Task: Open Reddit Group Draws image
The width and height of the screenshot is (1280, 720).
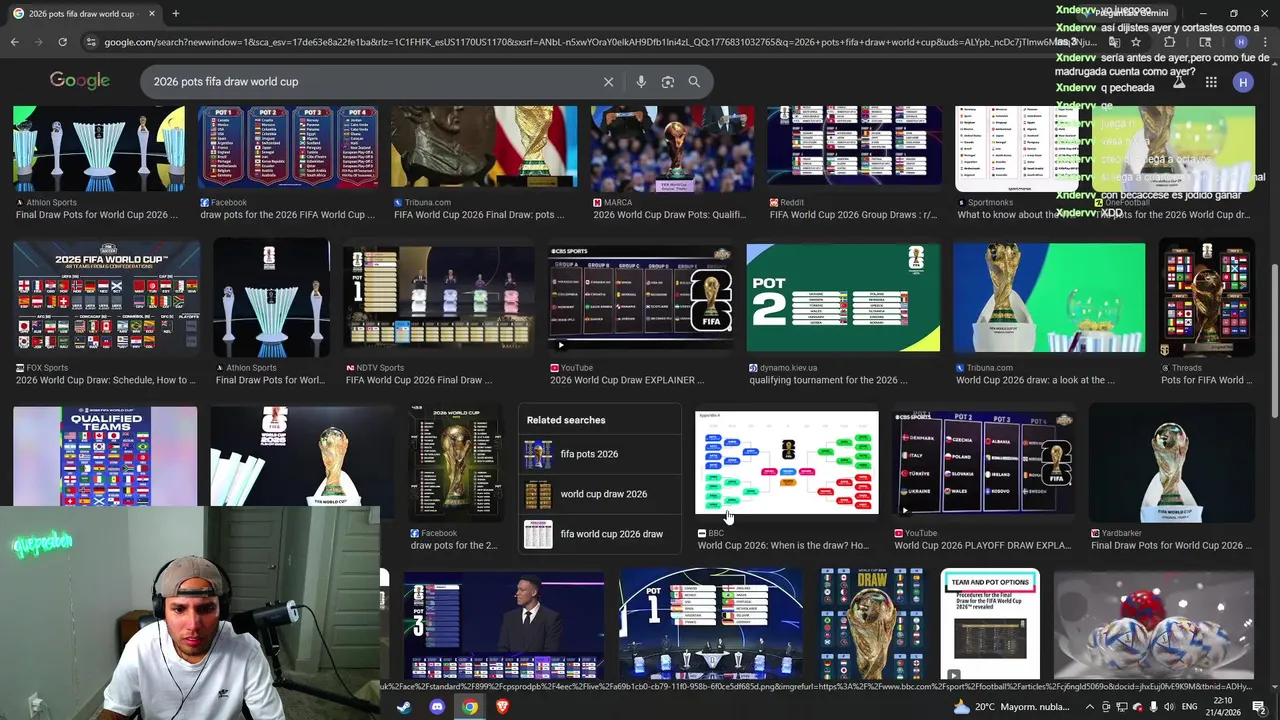Action: click(854, 147)
